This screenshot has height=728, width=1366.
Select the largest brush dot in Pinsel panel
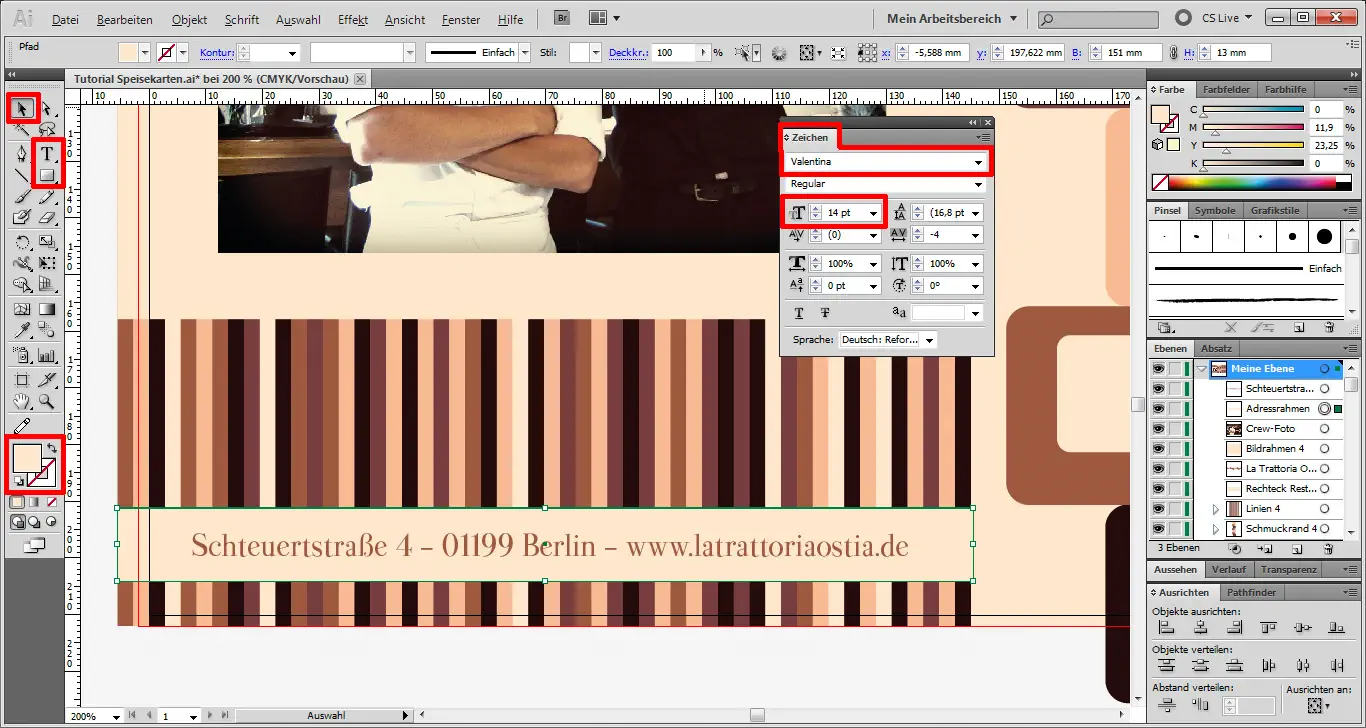[1326, 236]
